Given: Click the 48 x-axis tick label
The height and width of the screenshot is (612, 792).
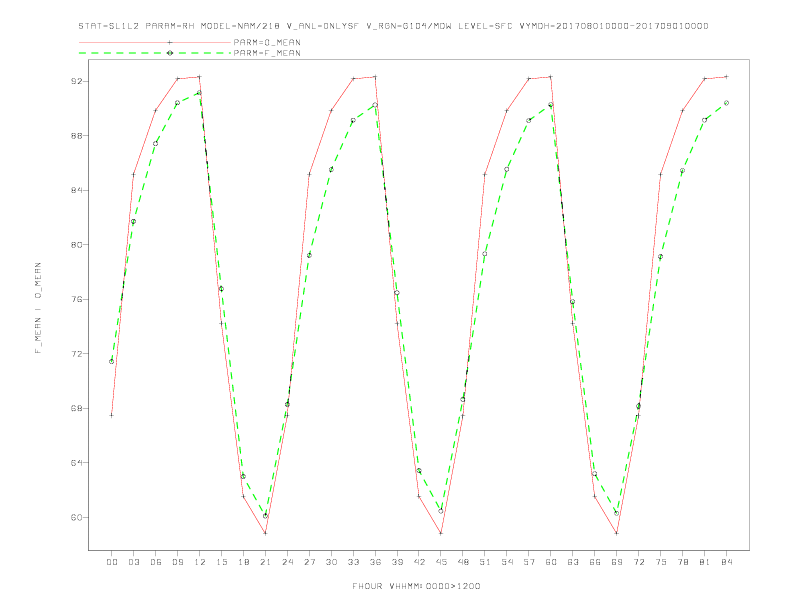Looking at the screenshot, I should pos(463,562).
